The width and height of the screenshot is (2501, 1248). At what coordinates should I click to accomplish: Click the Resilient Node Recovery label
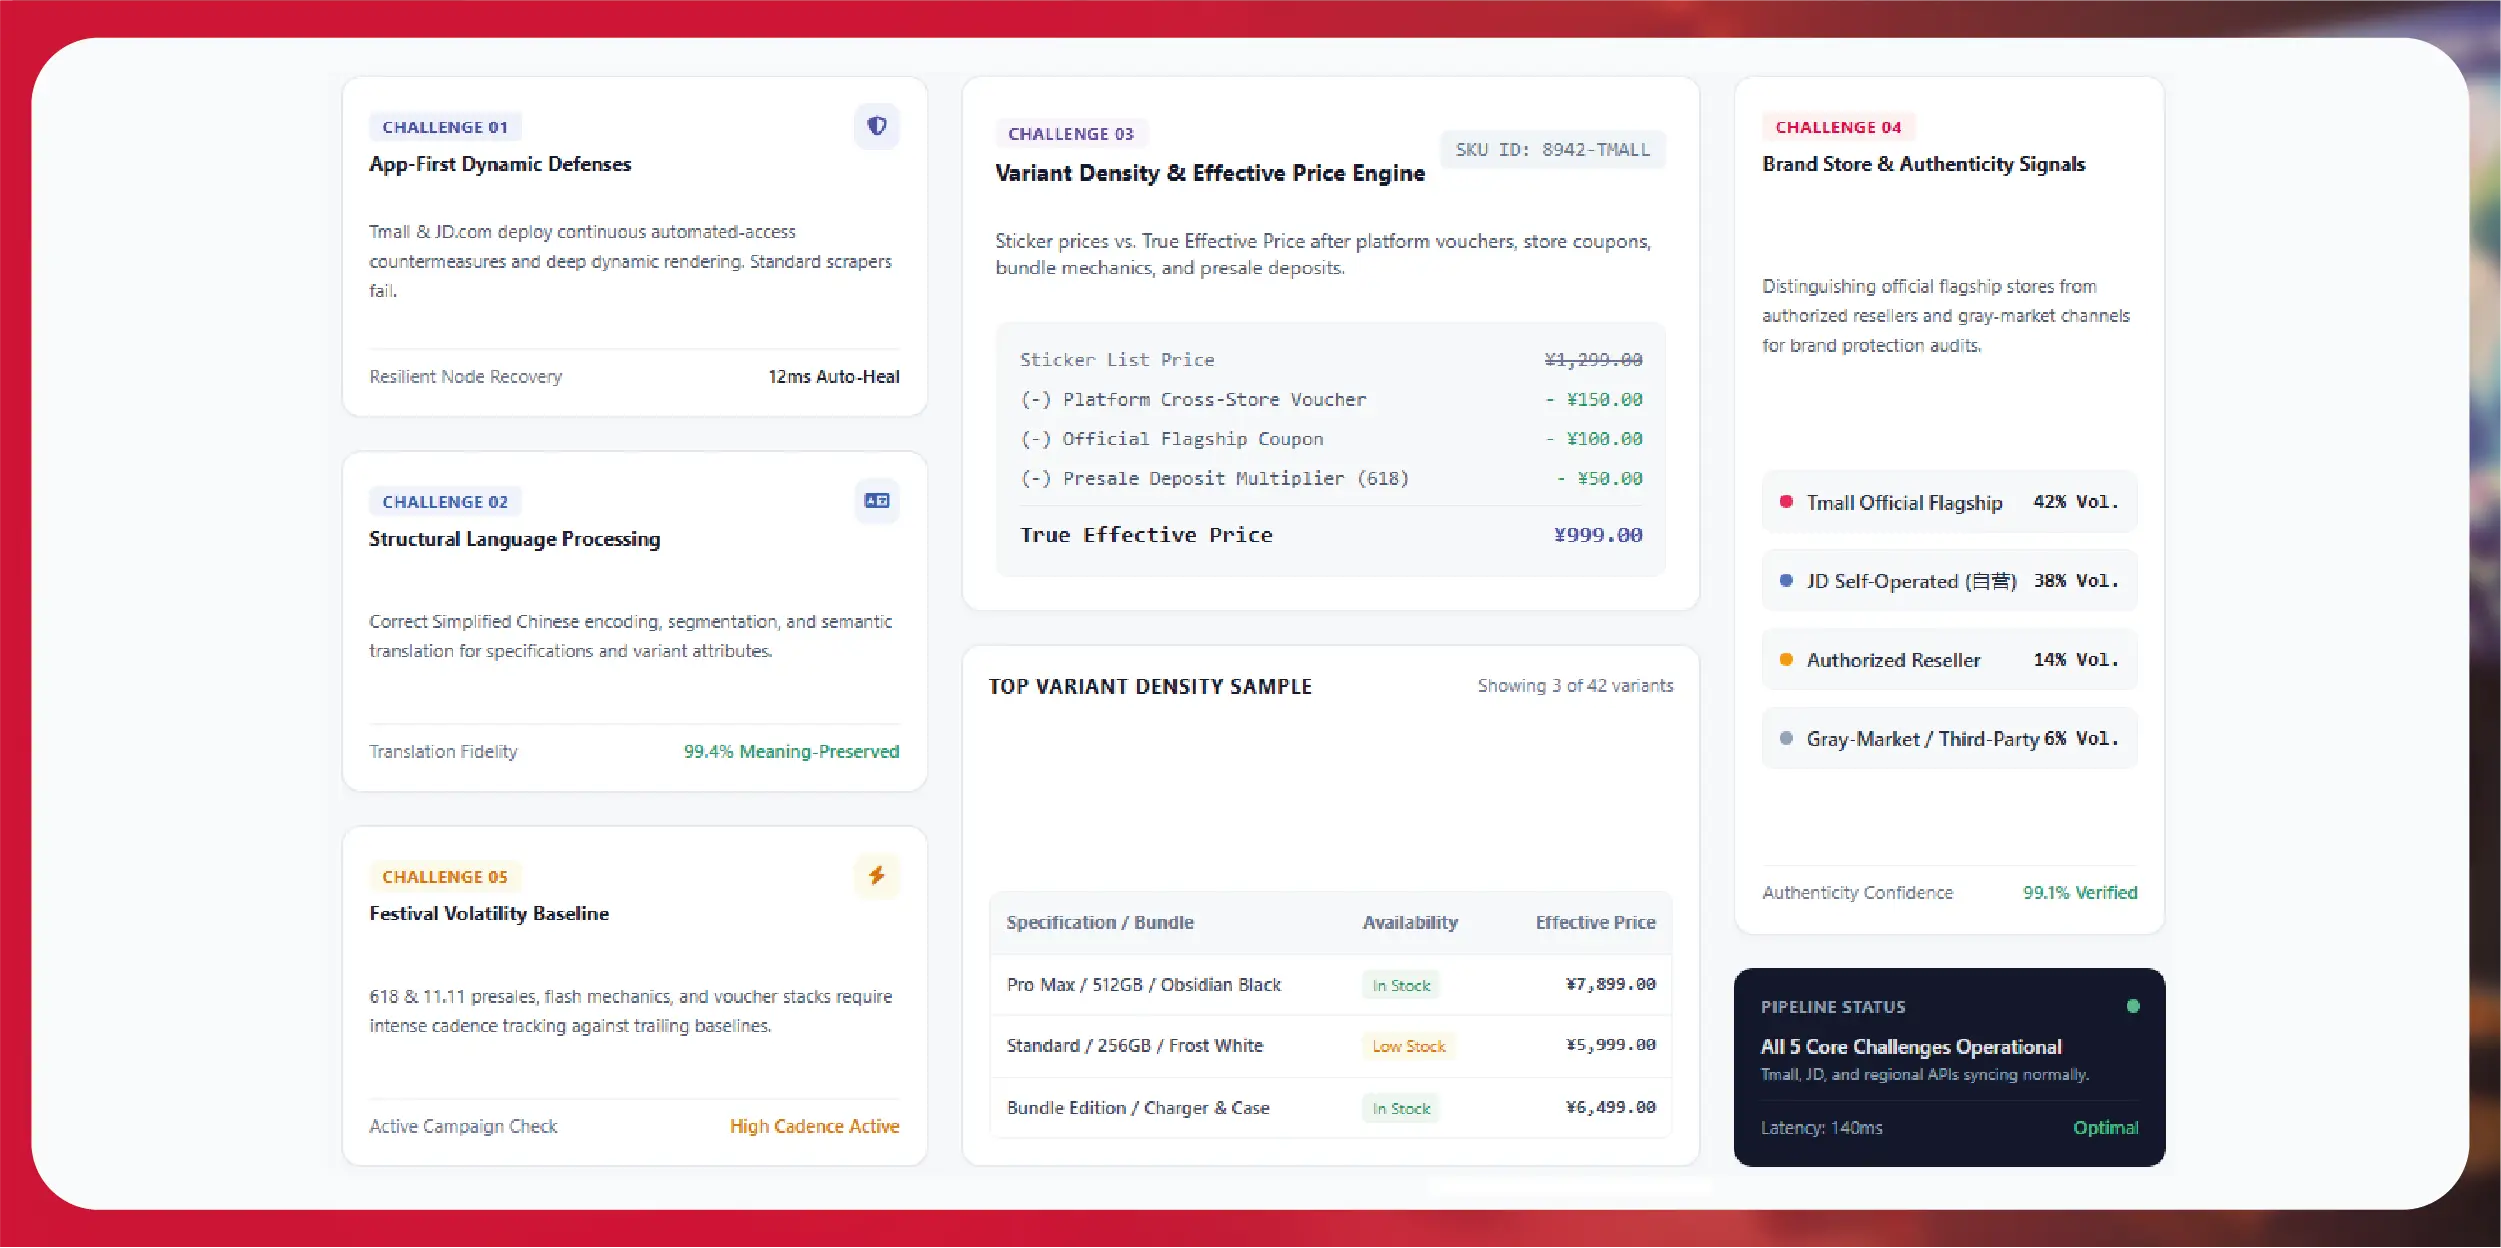coord(466,377)
